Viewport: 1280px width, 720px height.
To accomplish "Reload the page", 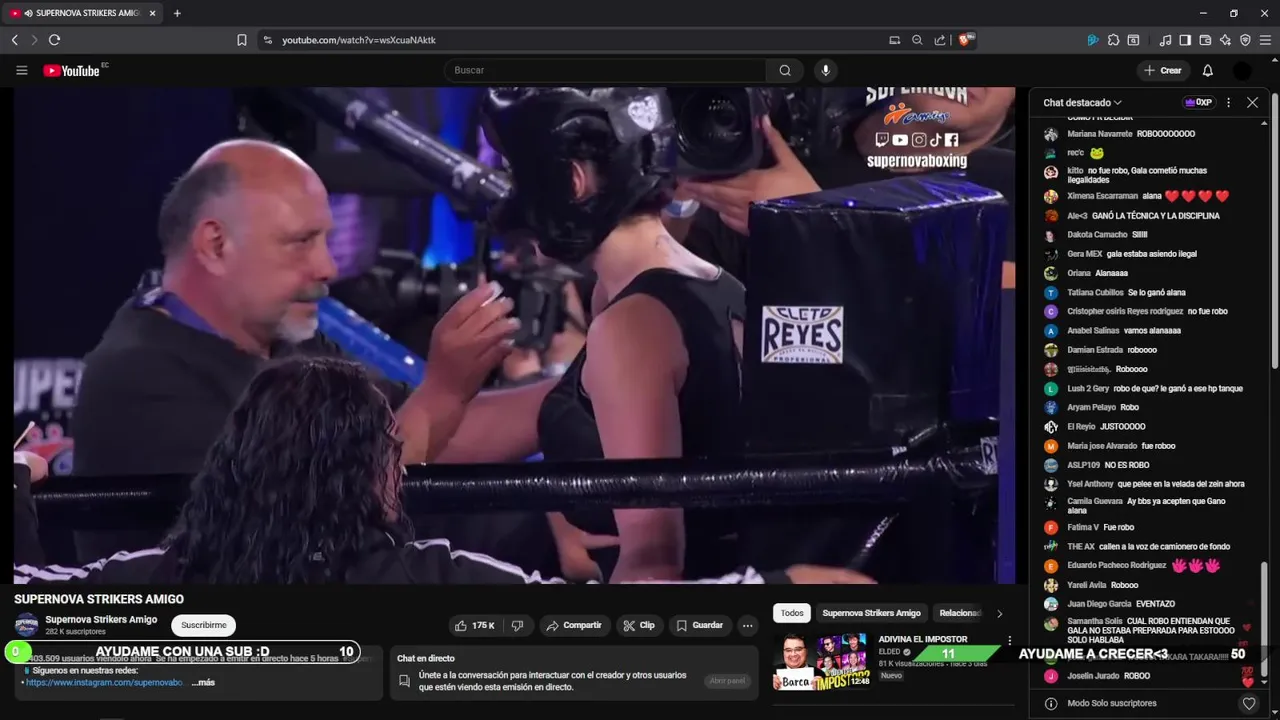I will click(x=54, y=40).
